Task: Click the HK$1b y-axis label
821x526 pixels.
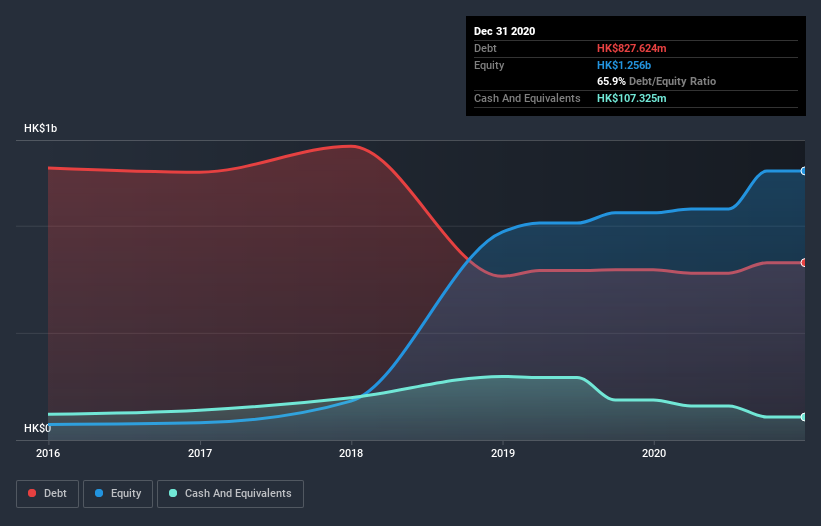Action: point(40,128)
